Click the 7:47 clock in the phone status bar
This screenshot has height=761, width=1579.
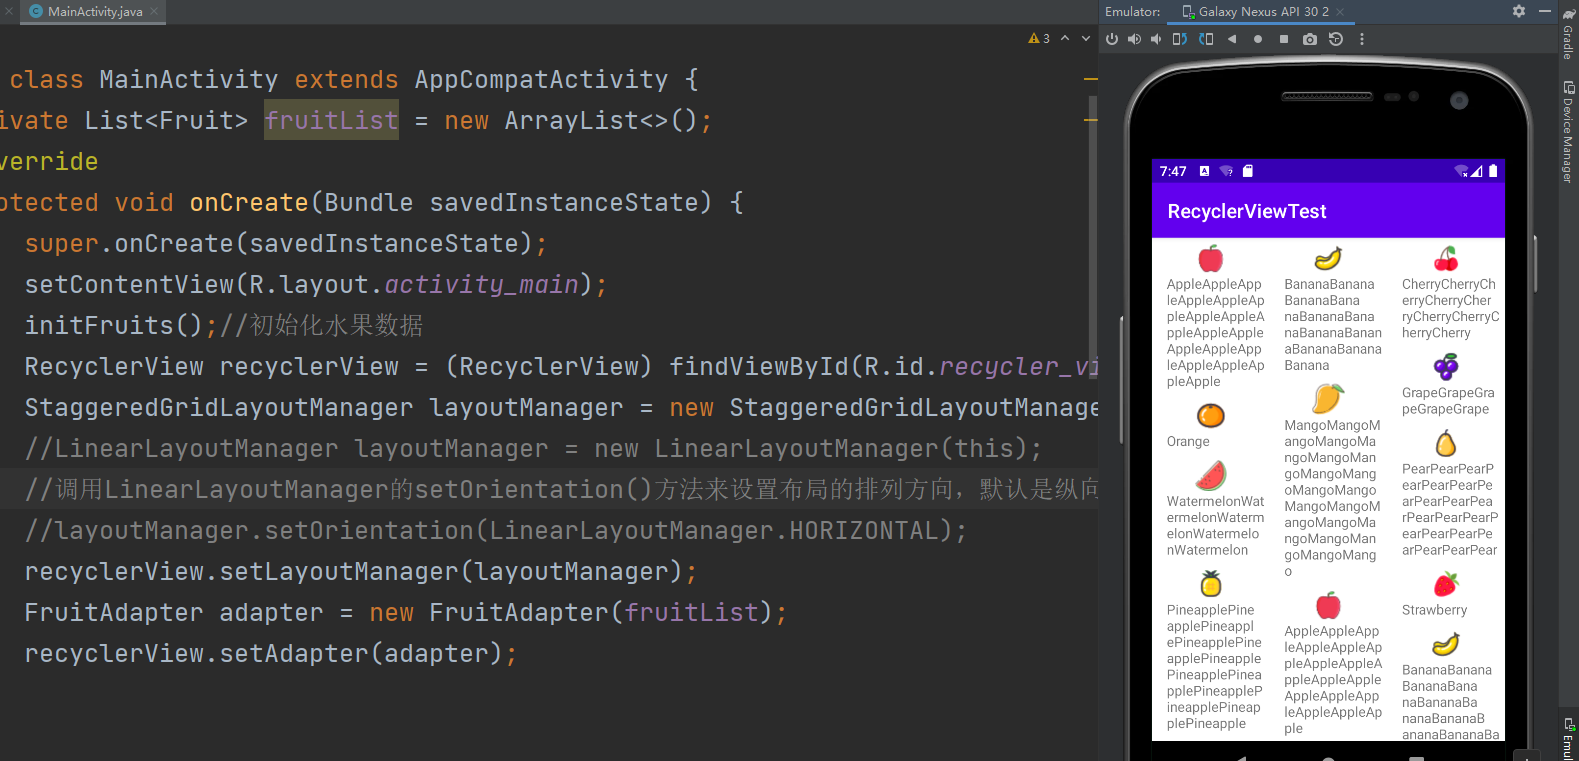[1173, 171]
